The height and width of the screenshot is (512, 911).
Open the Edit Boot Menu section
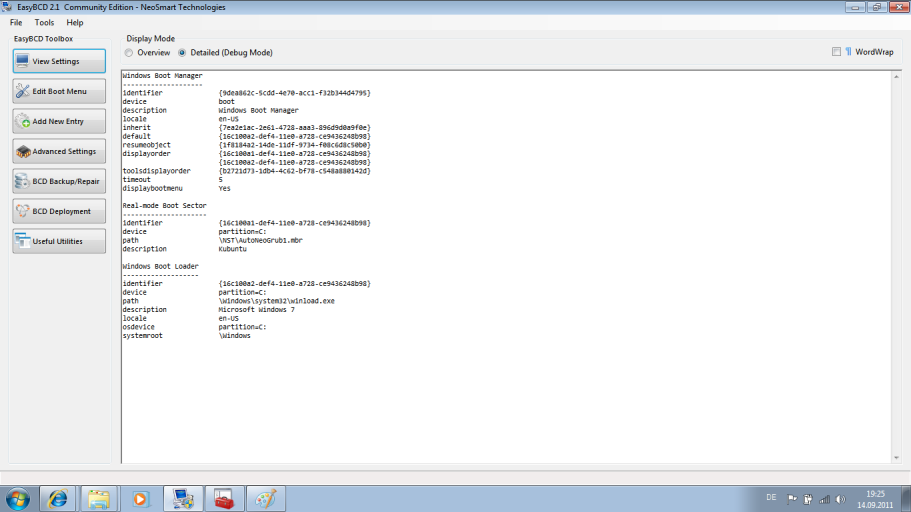pos(59,91)
